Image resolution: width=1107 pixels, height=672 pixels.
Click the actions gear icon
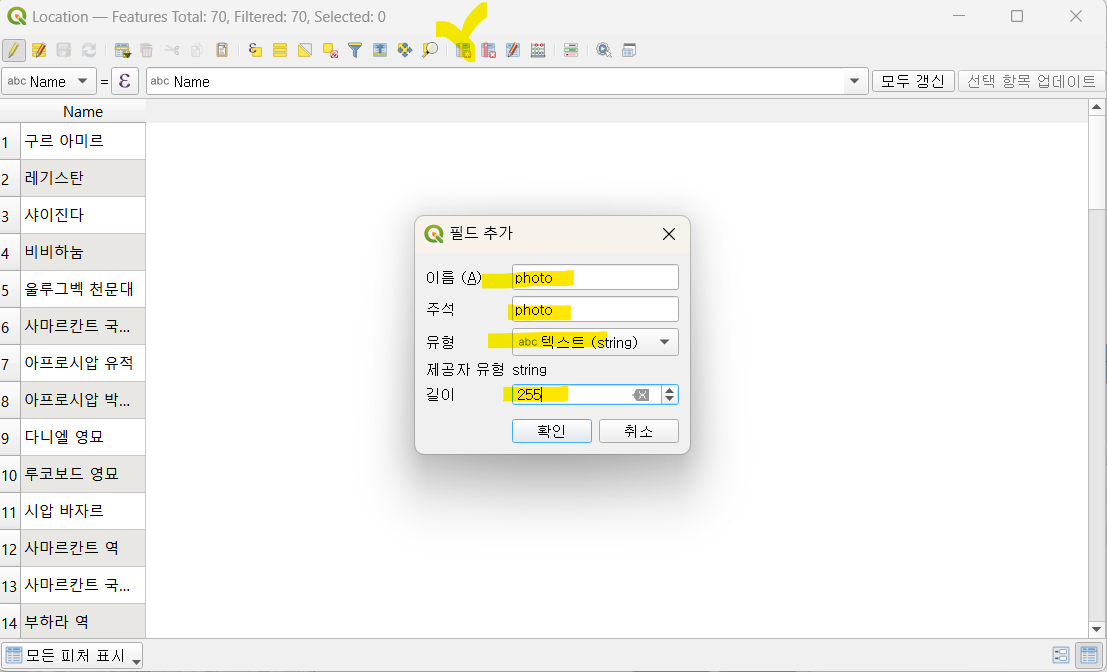(604, 50)
